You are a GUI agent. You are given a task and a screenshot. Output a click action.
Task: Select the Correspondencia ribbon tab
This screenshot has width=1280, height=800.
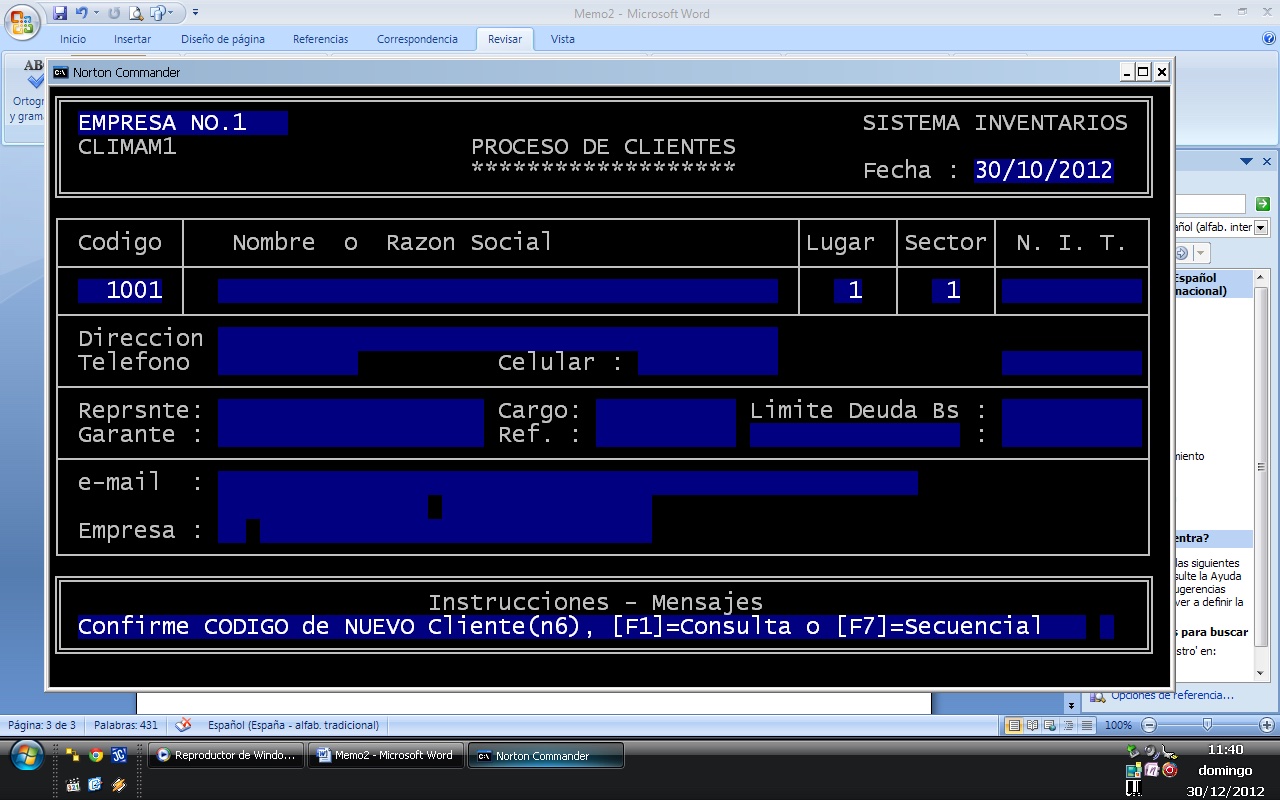pos(417,39)
